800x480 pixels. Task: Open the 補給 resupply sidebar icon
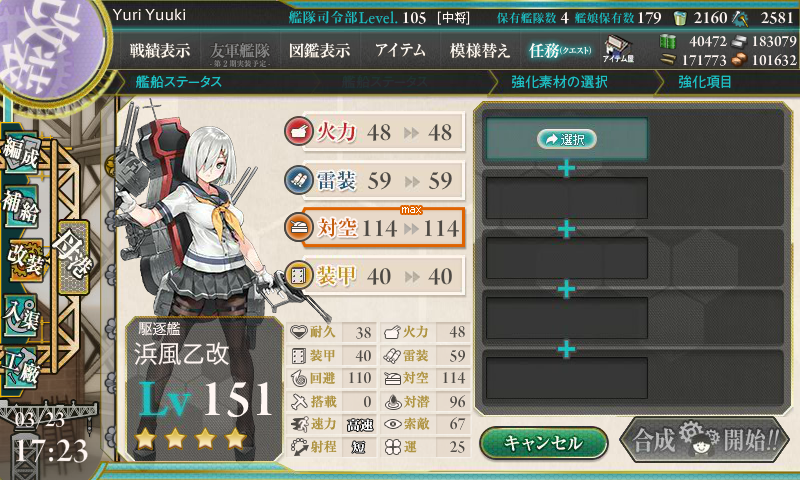21,208
